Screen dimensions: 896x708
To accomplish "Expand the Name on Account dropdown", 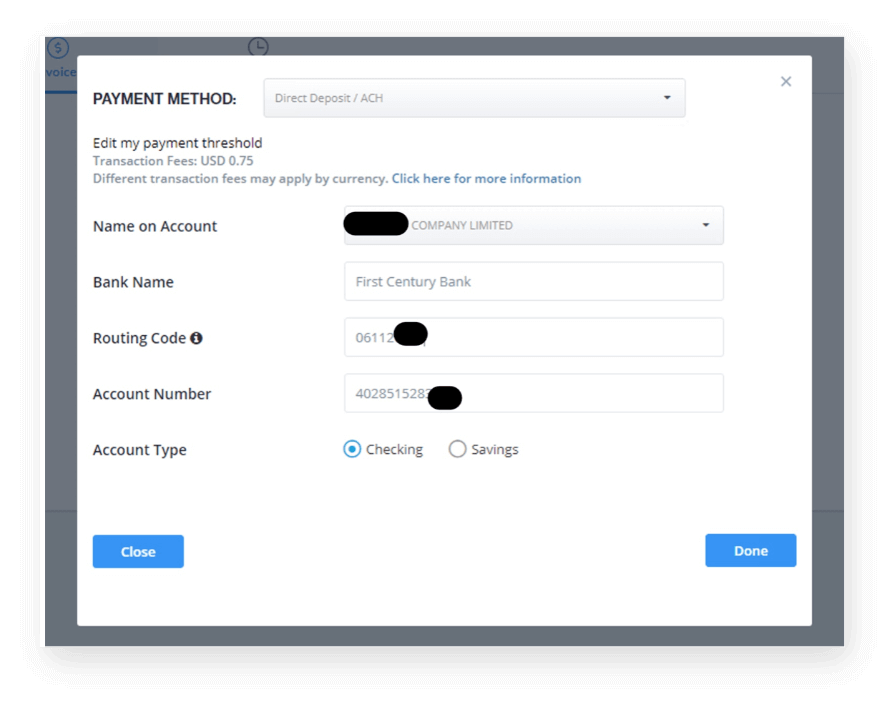I will [x=533, y=226].
